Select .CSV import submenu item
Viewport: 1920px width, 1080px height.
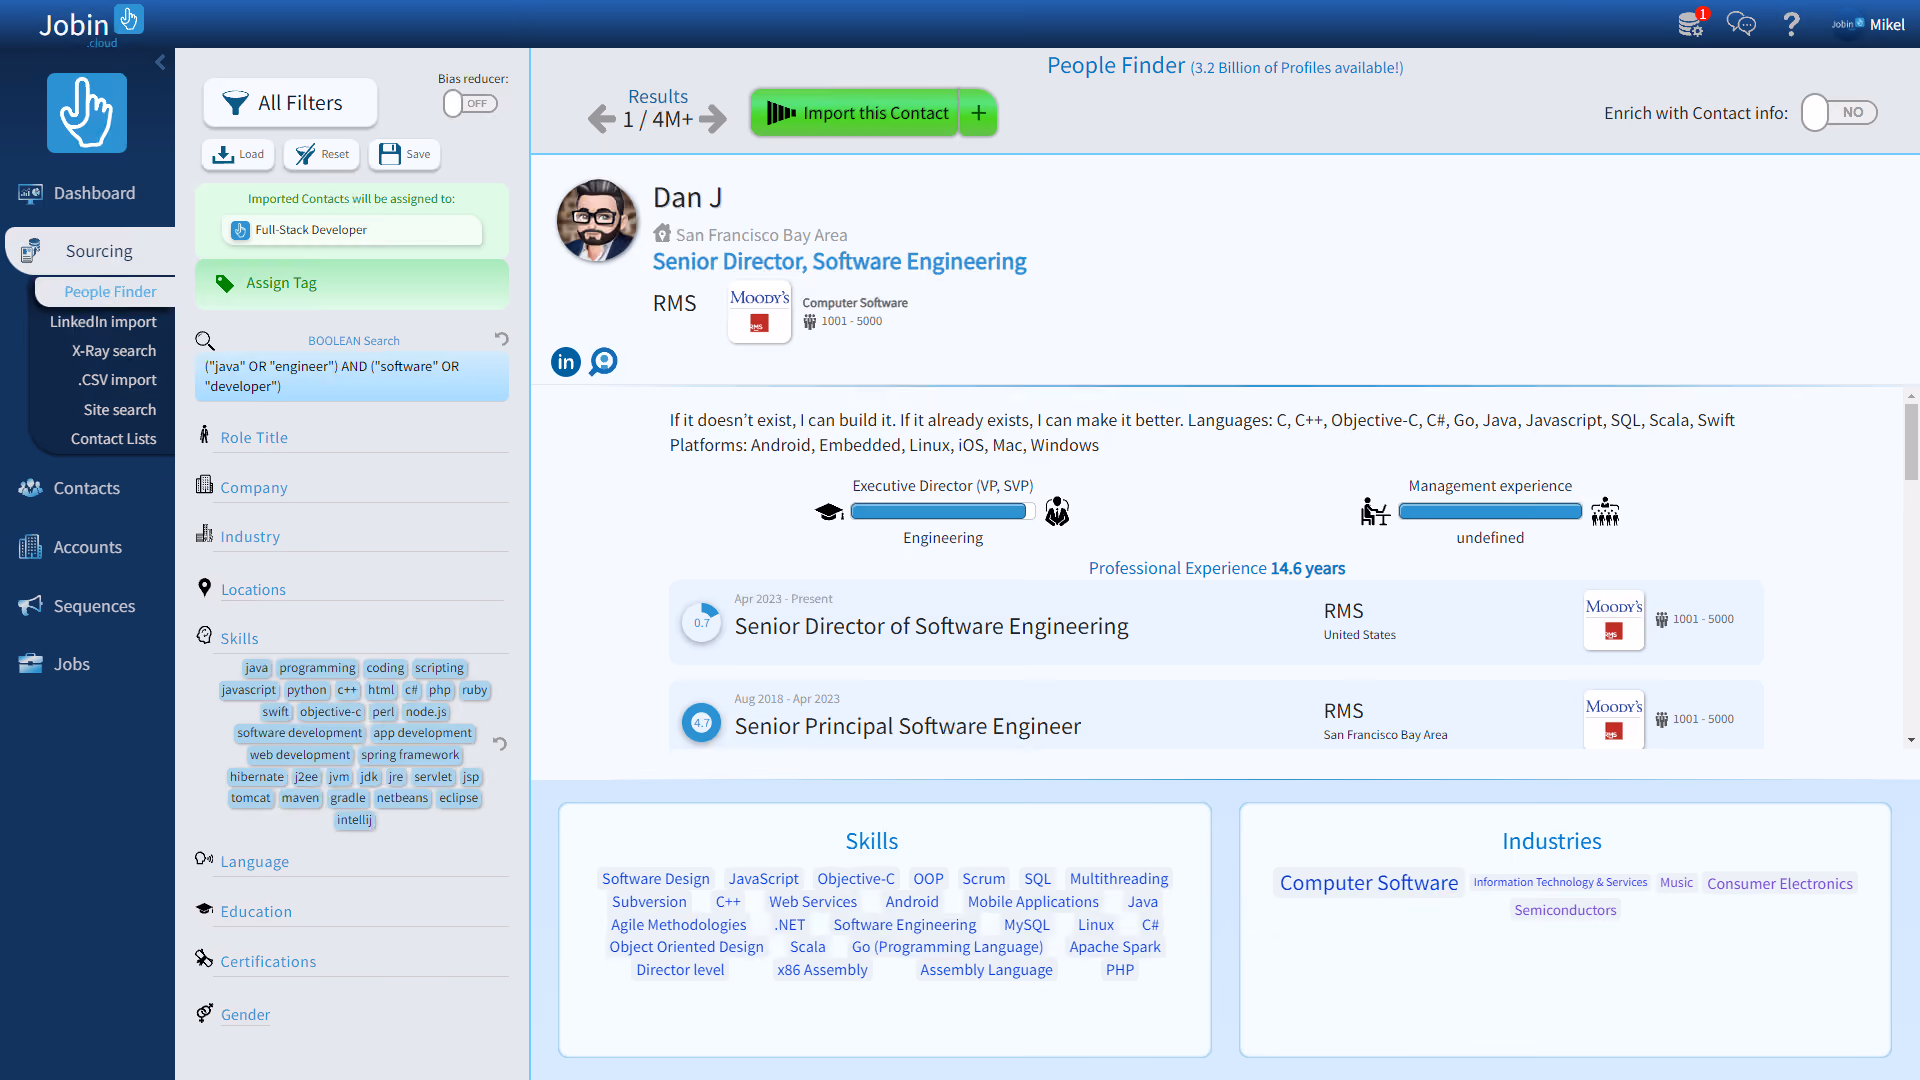(x=117, y=380)
